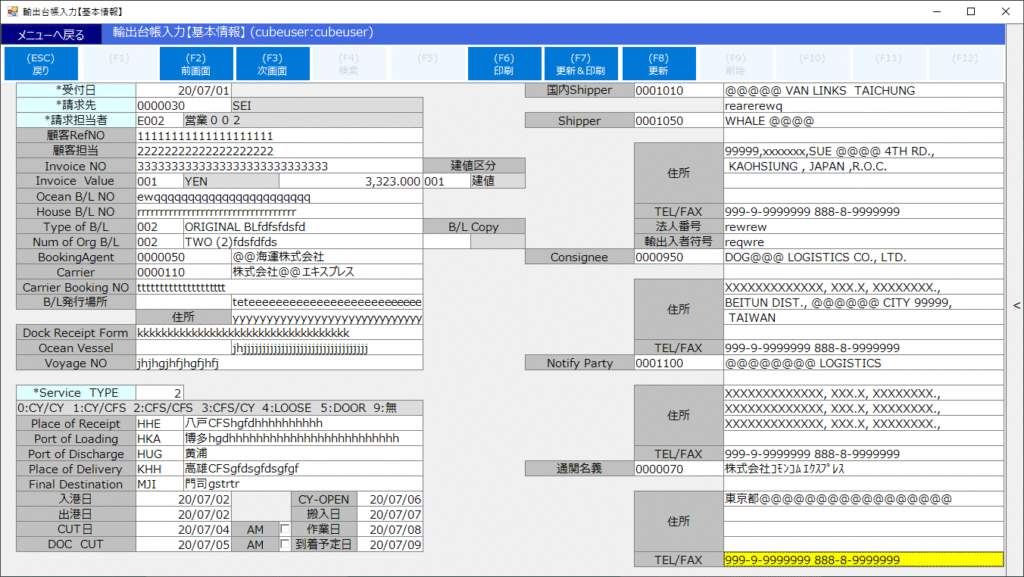Go to next screen with (F3) 次画面
This screenshot has height=577, width=1024.
point(273,64)
